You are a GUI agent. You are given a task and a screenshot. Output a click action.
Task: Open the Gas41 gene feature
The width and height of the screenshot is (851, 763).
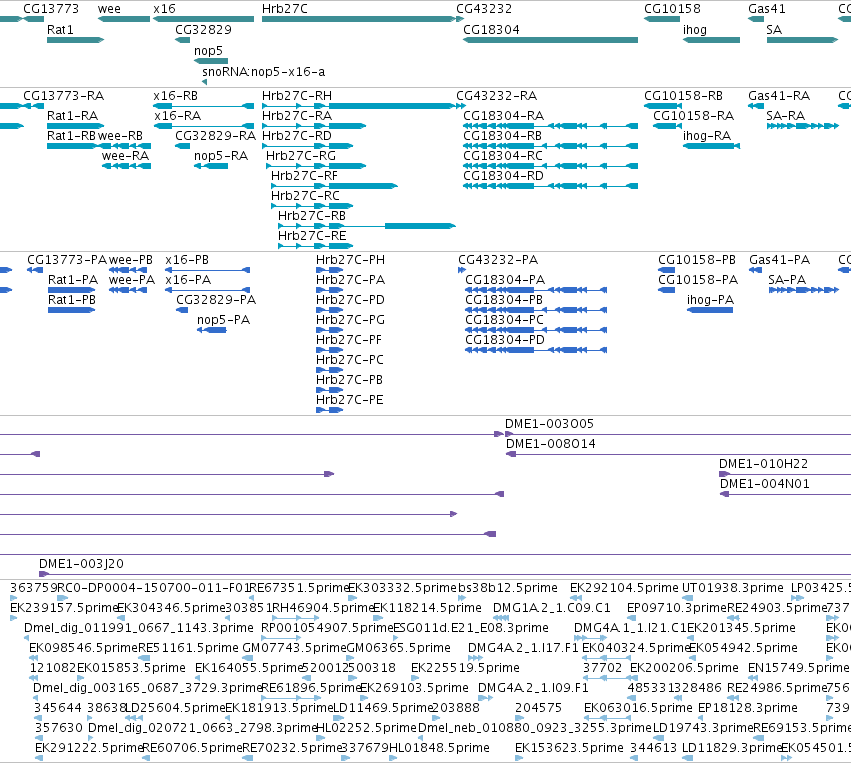(756, 19)
